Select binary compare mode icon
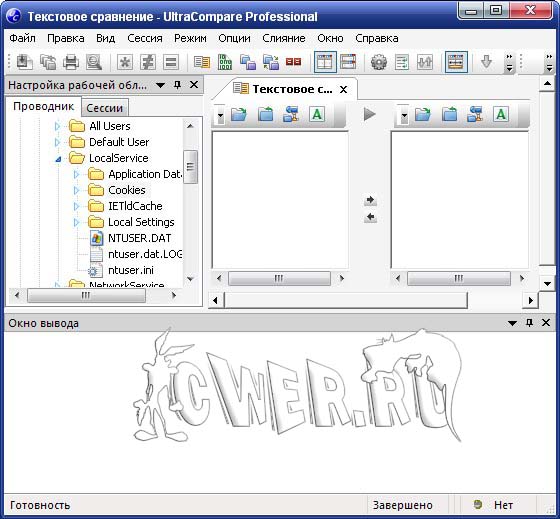Viewport: 560px width, 519px height. [225, 62]
